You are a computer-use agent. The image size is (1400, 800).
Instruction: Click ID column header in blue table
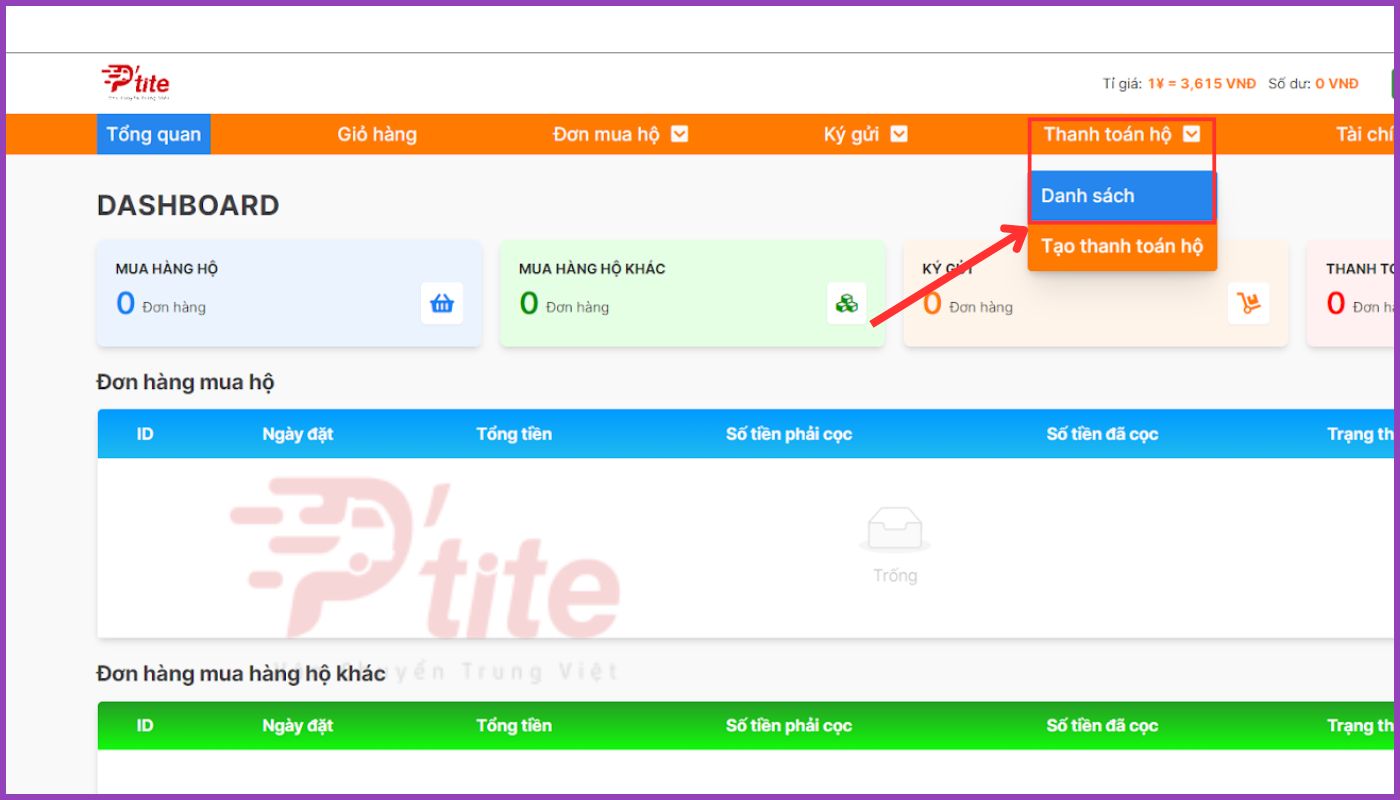(x=145, y=434)
